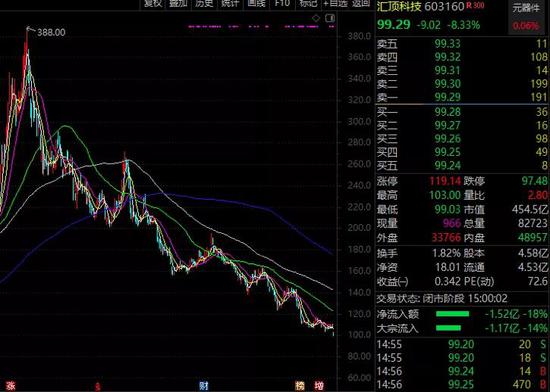
Task: Open the 叠加 overlay toolbar option
Action: [x=178, y=4]
